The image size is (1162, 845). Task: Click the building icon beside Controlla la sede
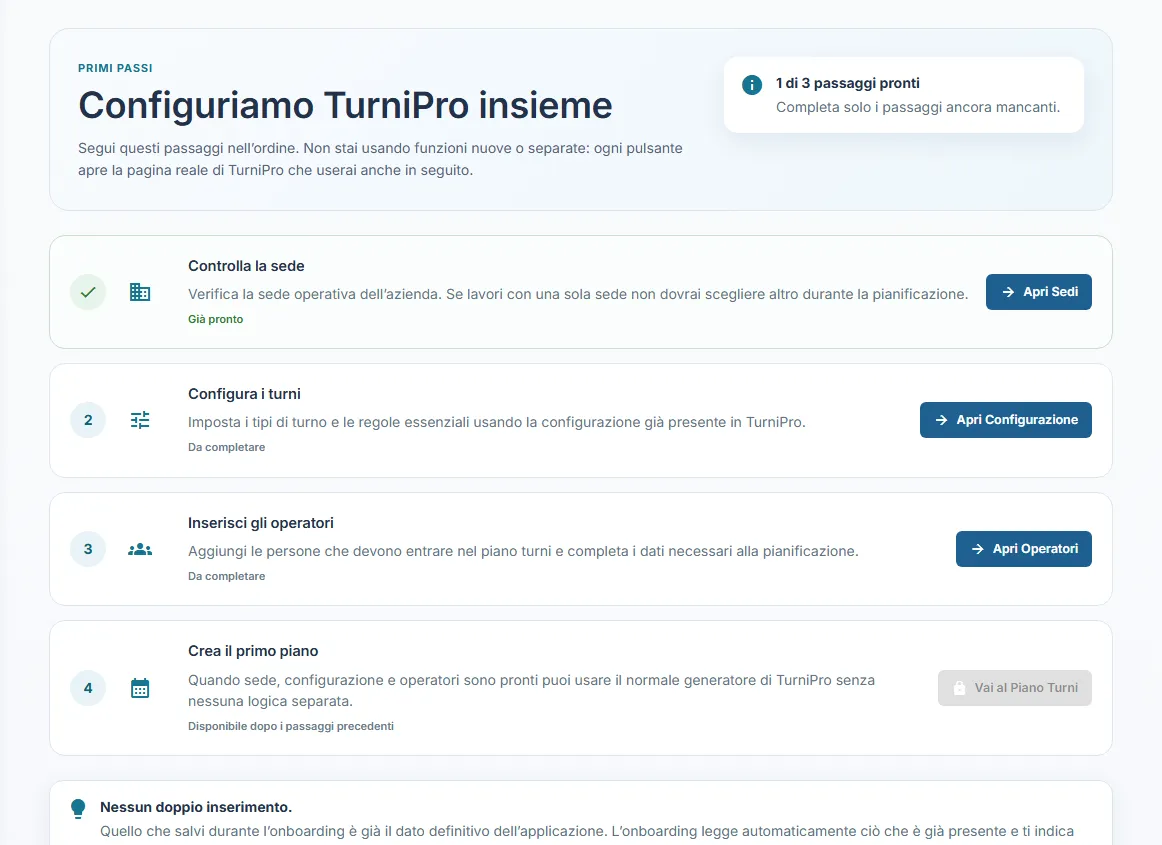(x=140, y=292)
